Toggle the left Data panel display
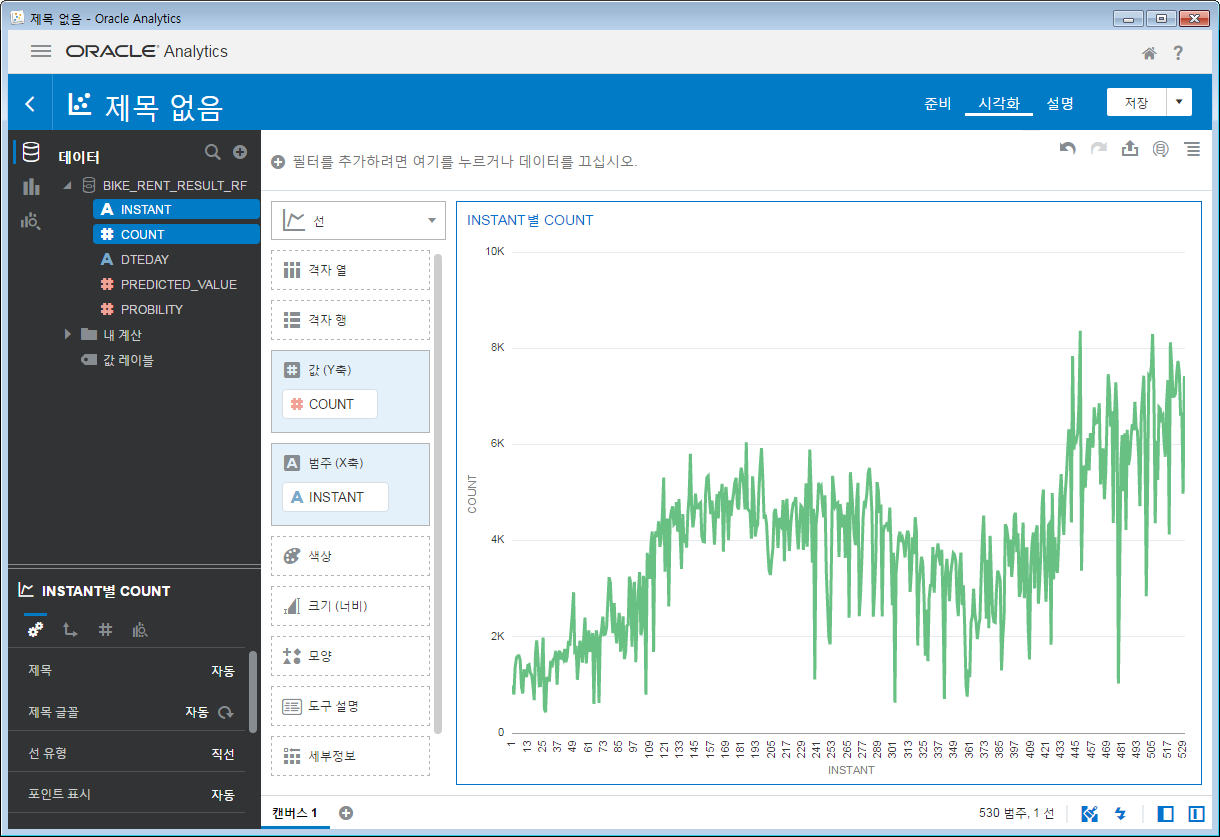Viewport: 1220px width, 837px height. pos(1166,814)
